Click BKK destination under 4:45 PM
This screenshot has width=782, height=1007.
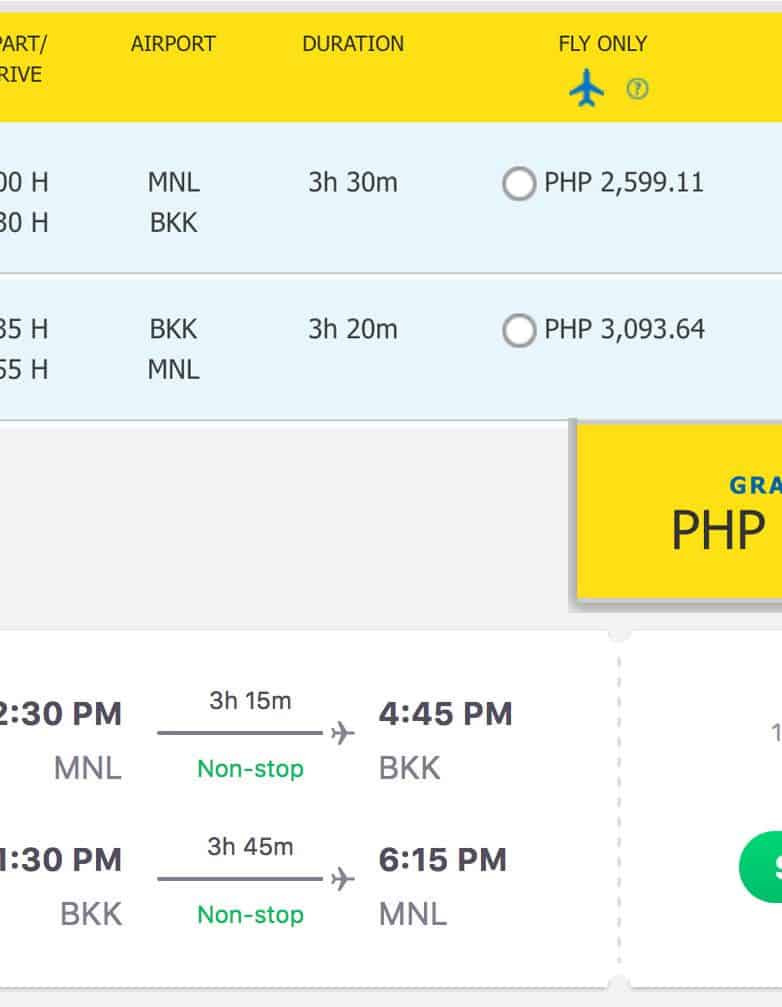pos(410,768)
